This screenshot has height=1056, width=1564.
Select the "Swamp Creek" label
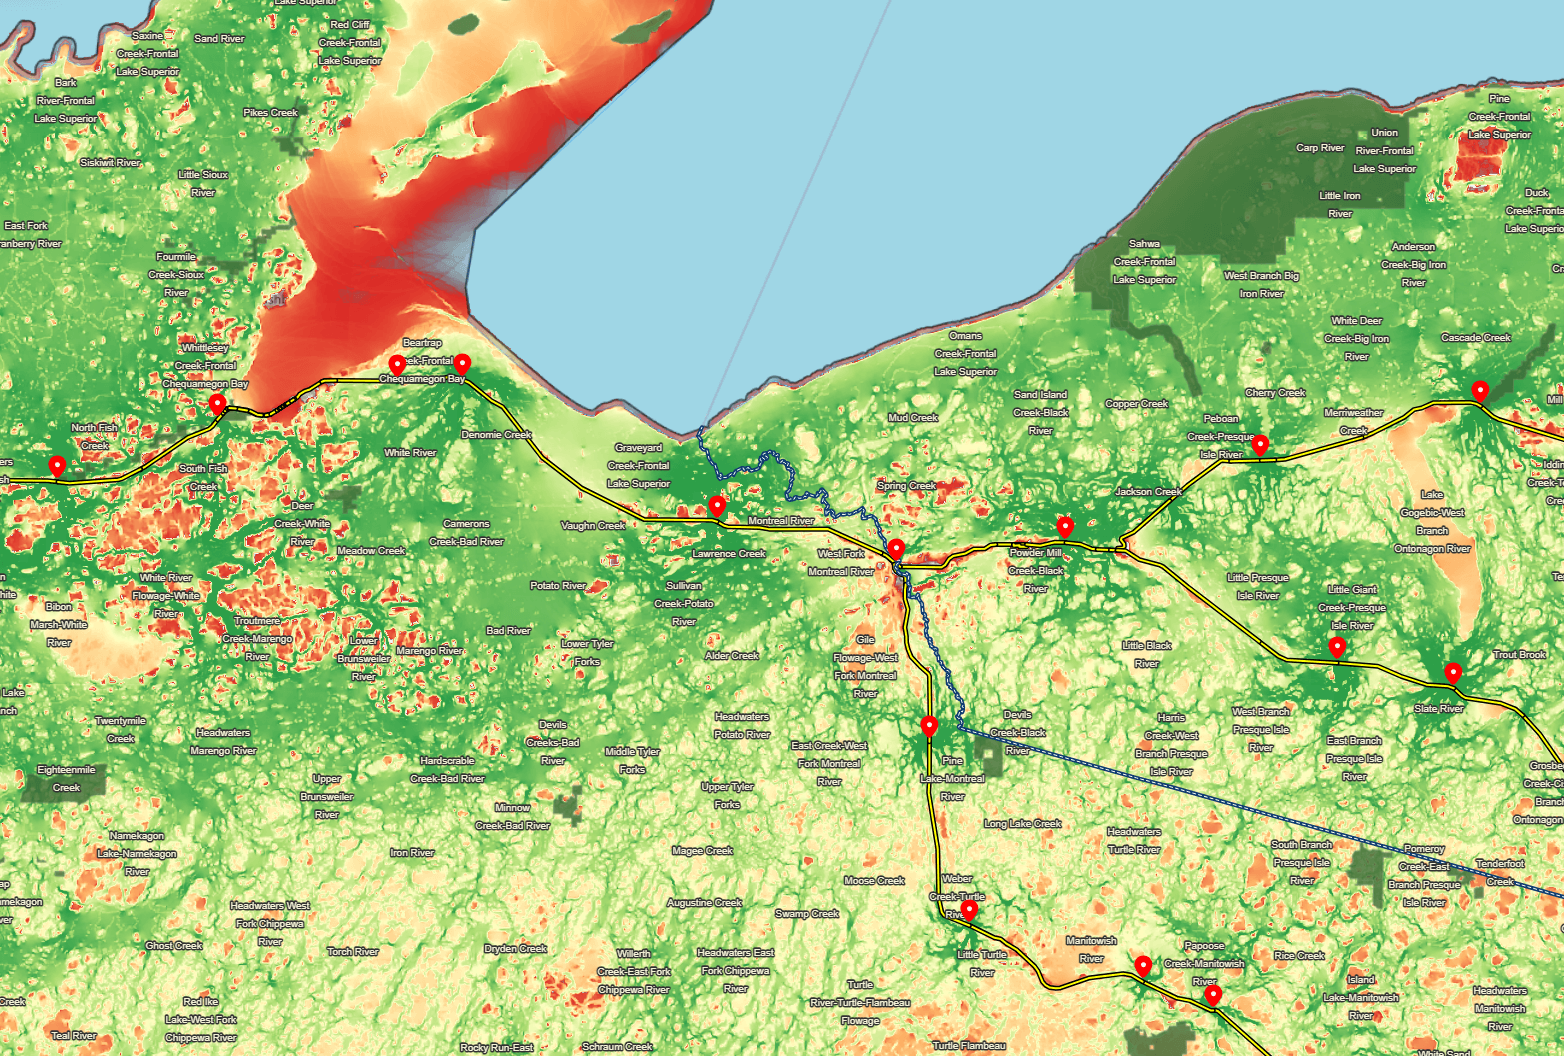tap(808, 914)
